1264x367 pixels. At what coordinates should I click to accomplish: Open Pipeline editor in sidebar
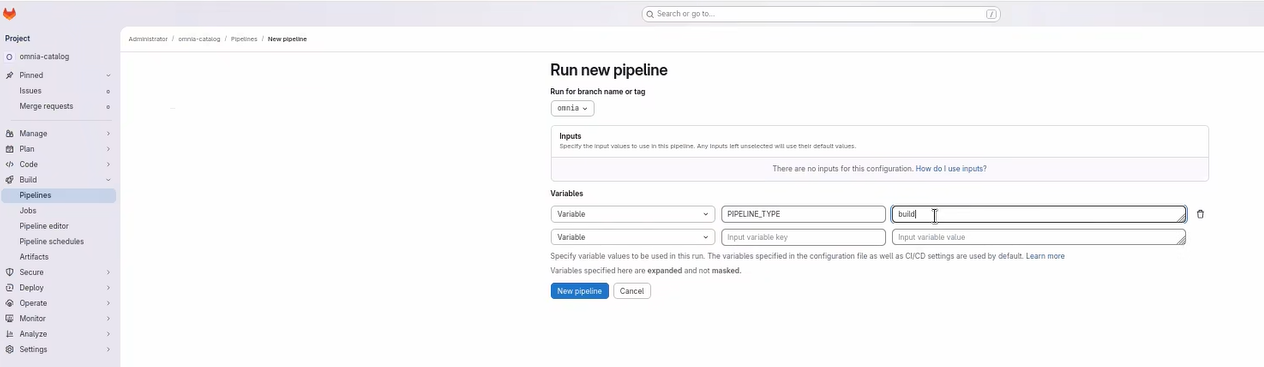click(x=60, y=226)
